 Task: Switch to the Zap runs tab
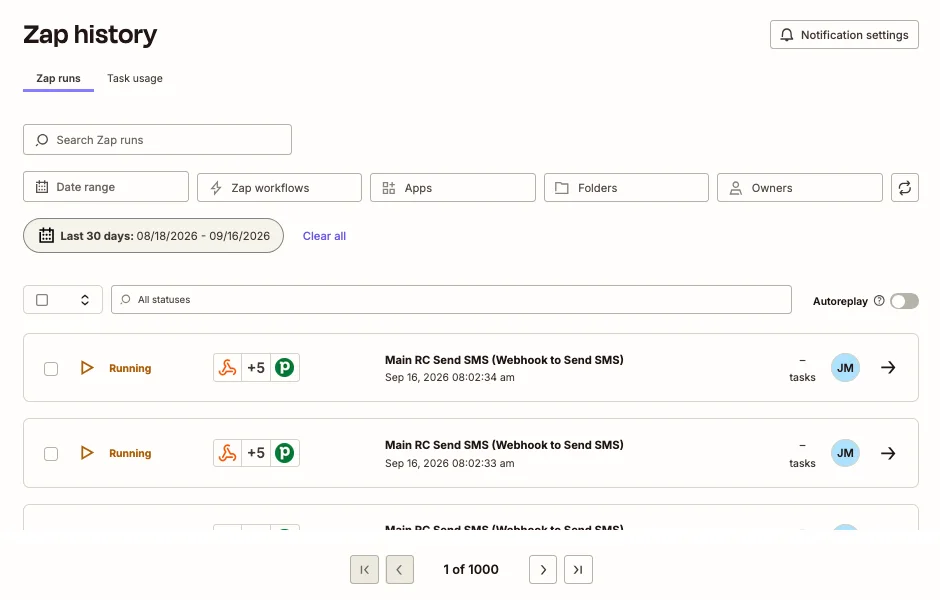click(58, 79)
